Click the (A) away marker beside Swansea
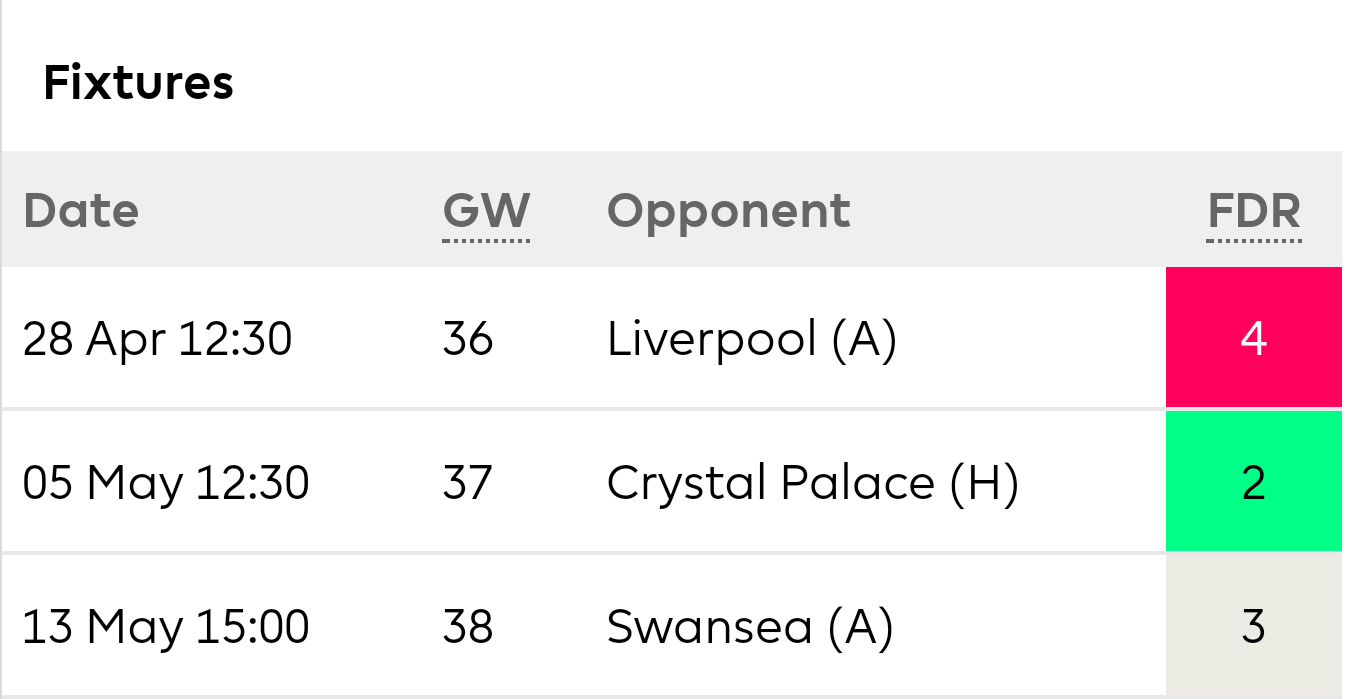Image resolution: width=1346 pixels, height=699 pixels. click(860, 627)
